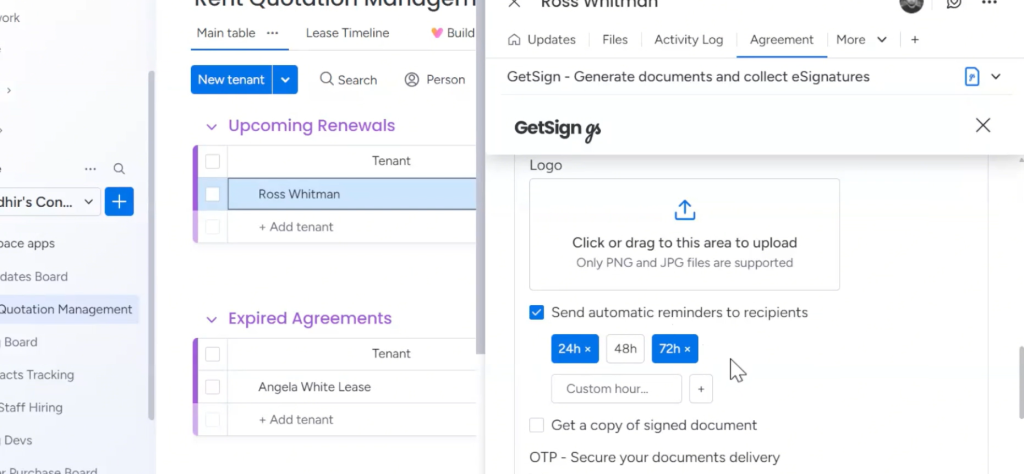Click the Search magnifier in the board toolbar

(327, 79)
